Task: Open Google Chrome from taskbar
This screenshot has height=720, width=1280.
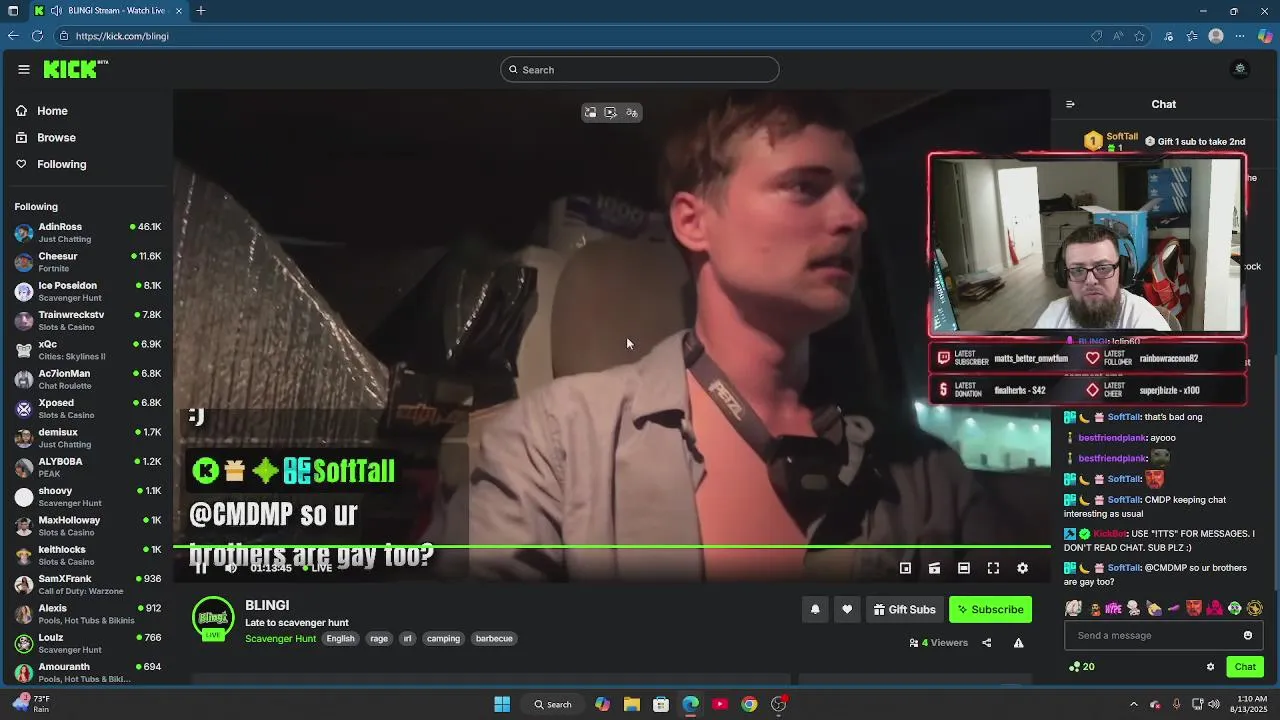Action: click(x=749, y=704)
